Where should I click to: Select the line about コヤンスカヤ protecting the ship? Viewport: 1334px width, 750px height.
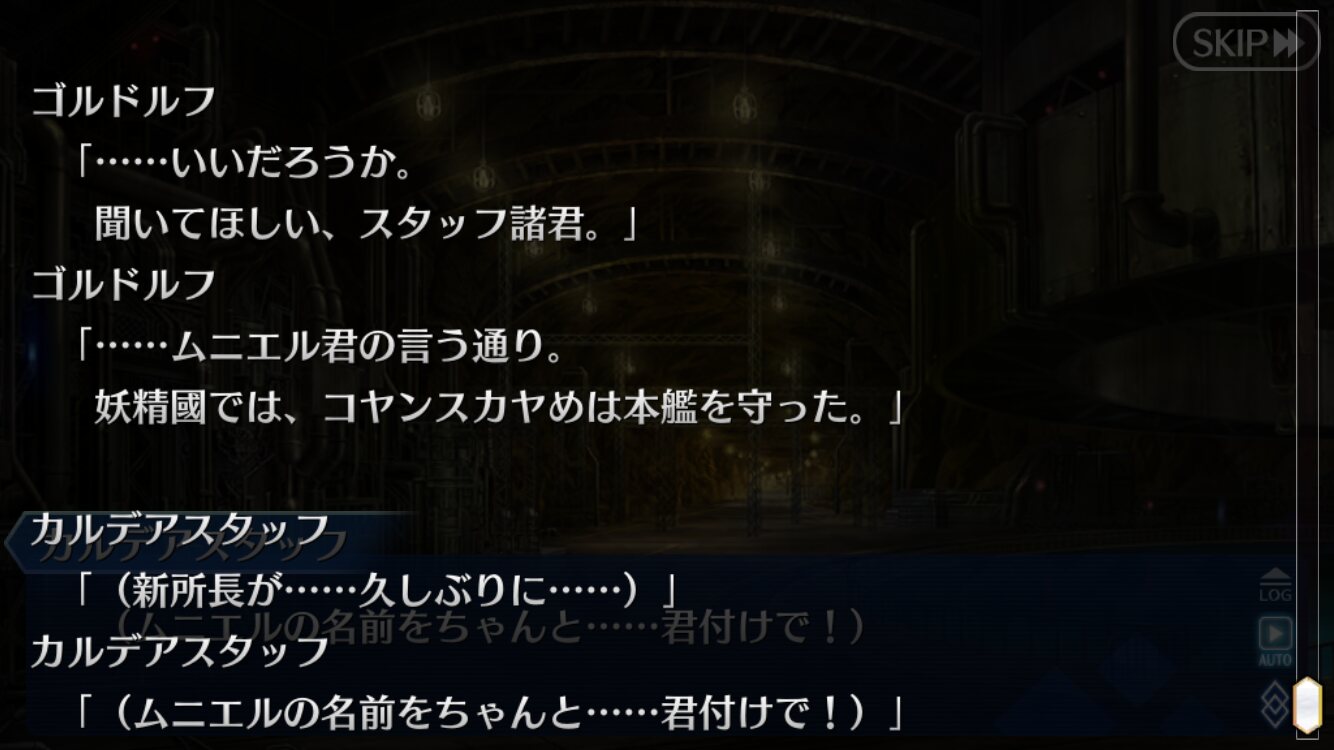tap(499, 407)
